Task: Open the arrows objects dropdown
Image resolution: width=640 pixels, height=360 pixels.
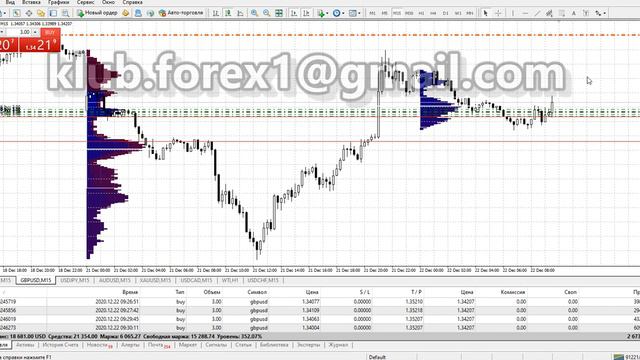Action: (x=600, y=13)
